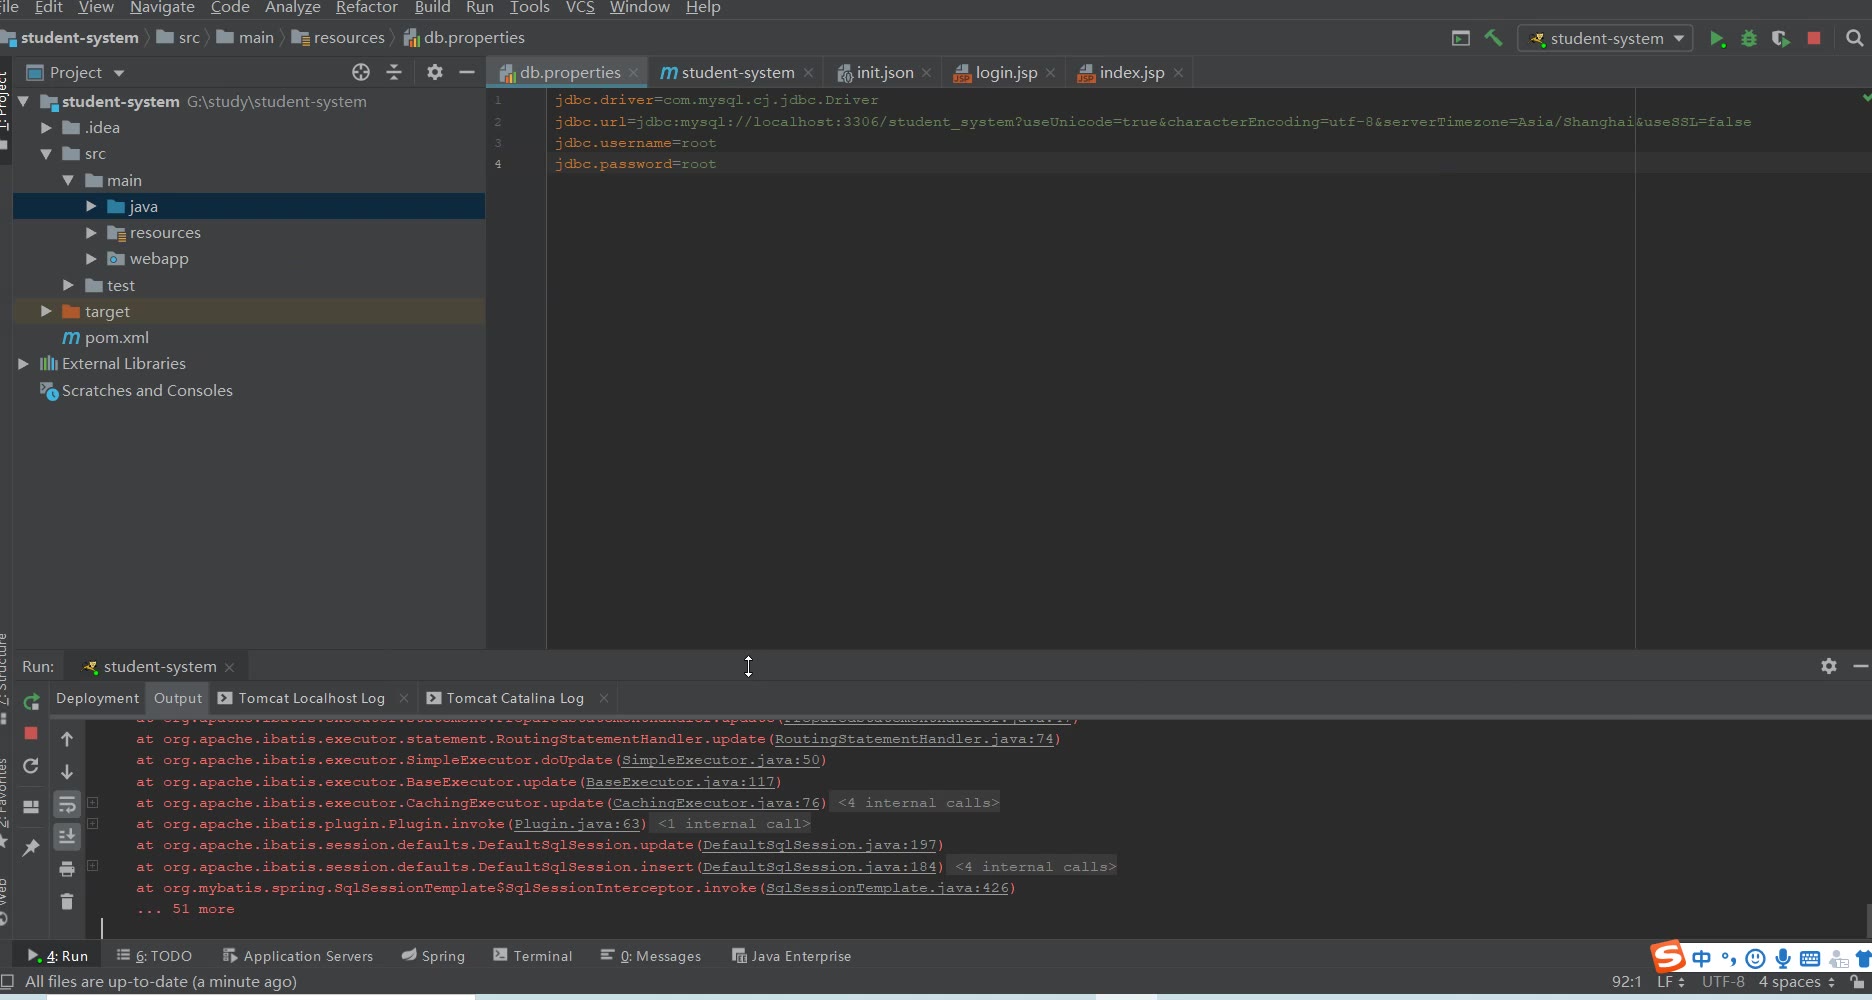
Task: Stop the running server with red square
Action: [x=1814, y=38]
